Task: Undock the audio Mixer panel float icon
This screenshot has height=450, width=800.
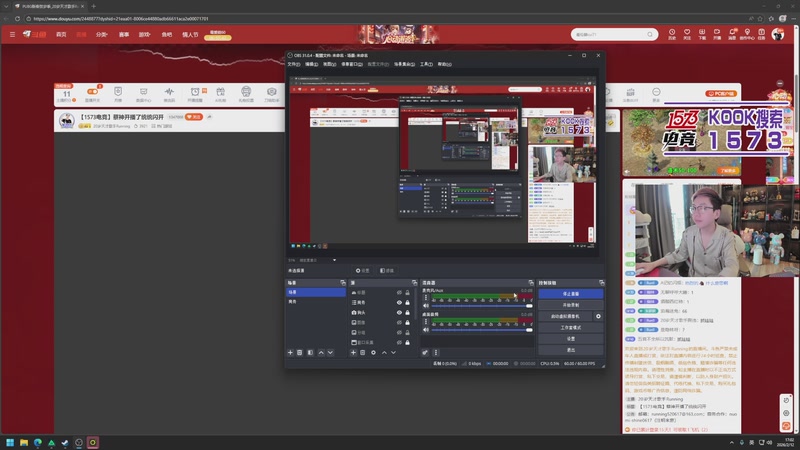Action: pyautogui.click(x=531, y=283)
